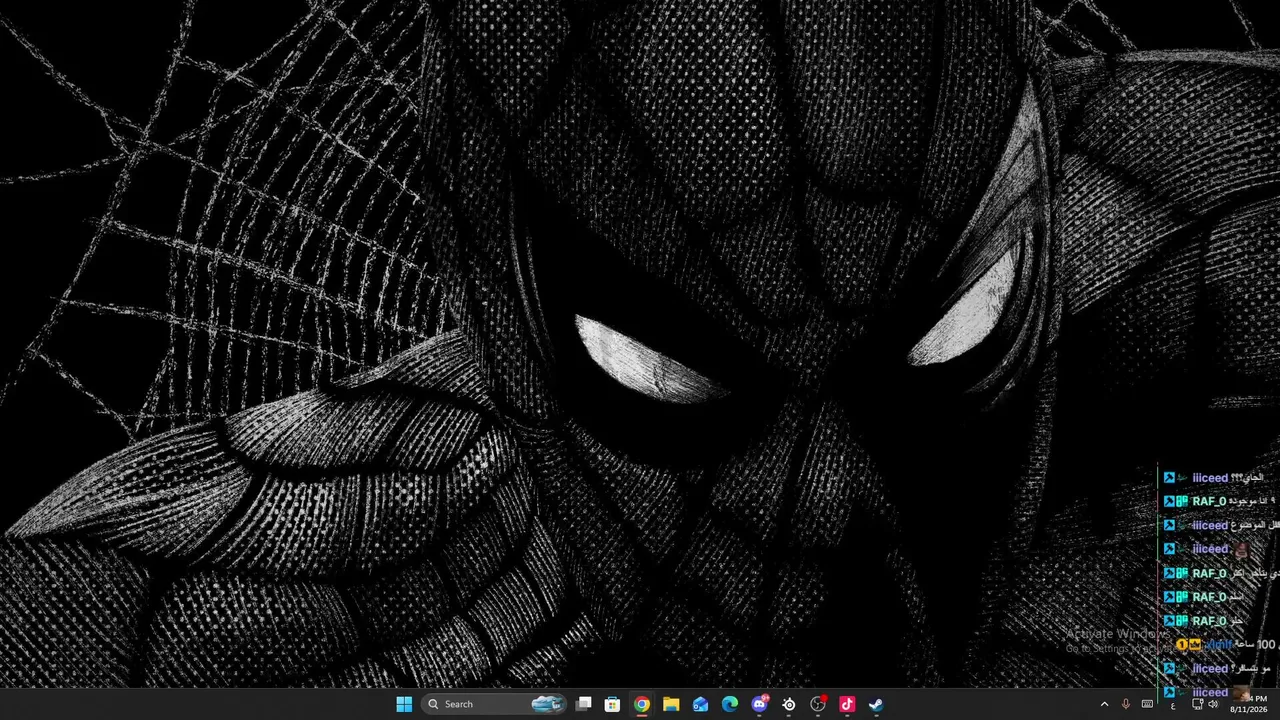
Task: Open network settings from the tray
Action: click(1198, 704)
